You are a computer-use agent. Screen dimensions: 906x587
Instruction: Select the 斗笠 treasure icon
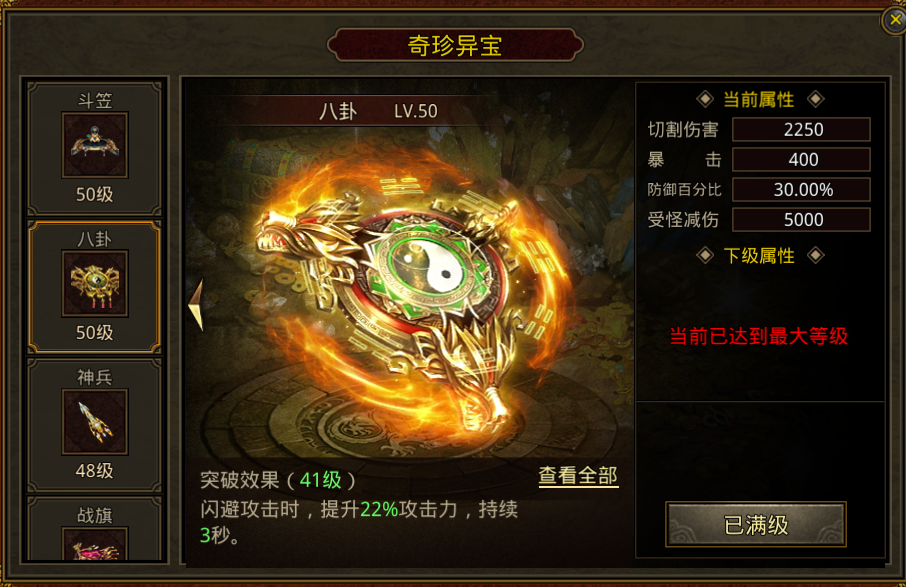tap(95, 145)
